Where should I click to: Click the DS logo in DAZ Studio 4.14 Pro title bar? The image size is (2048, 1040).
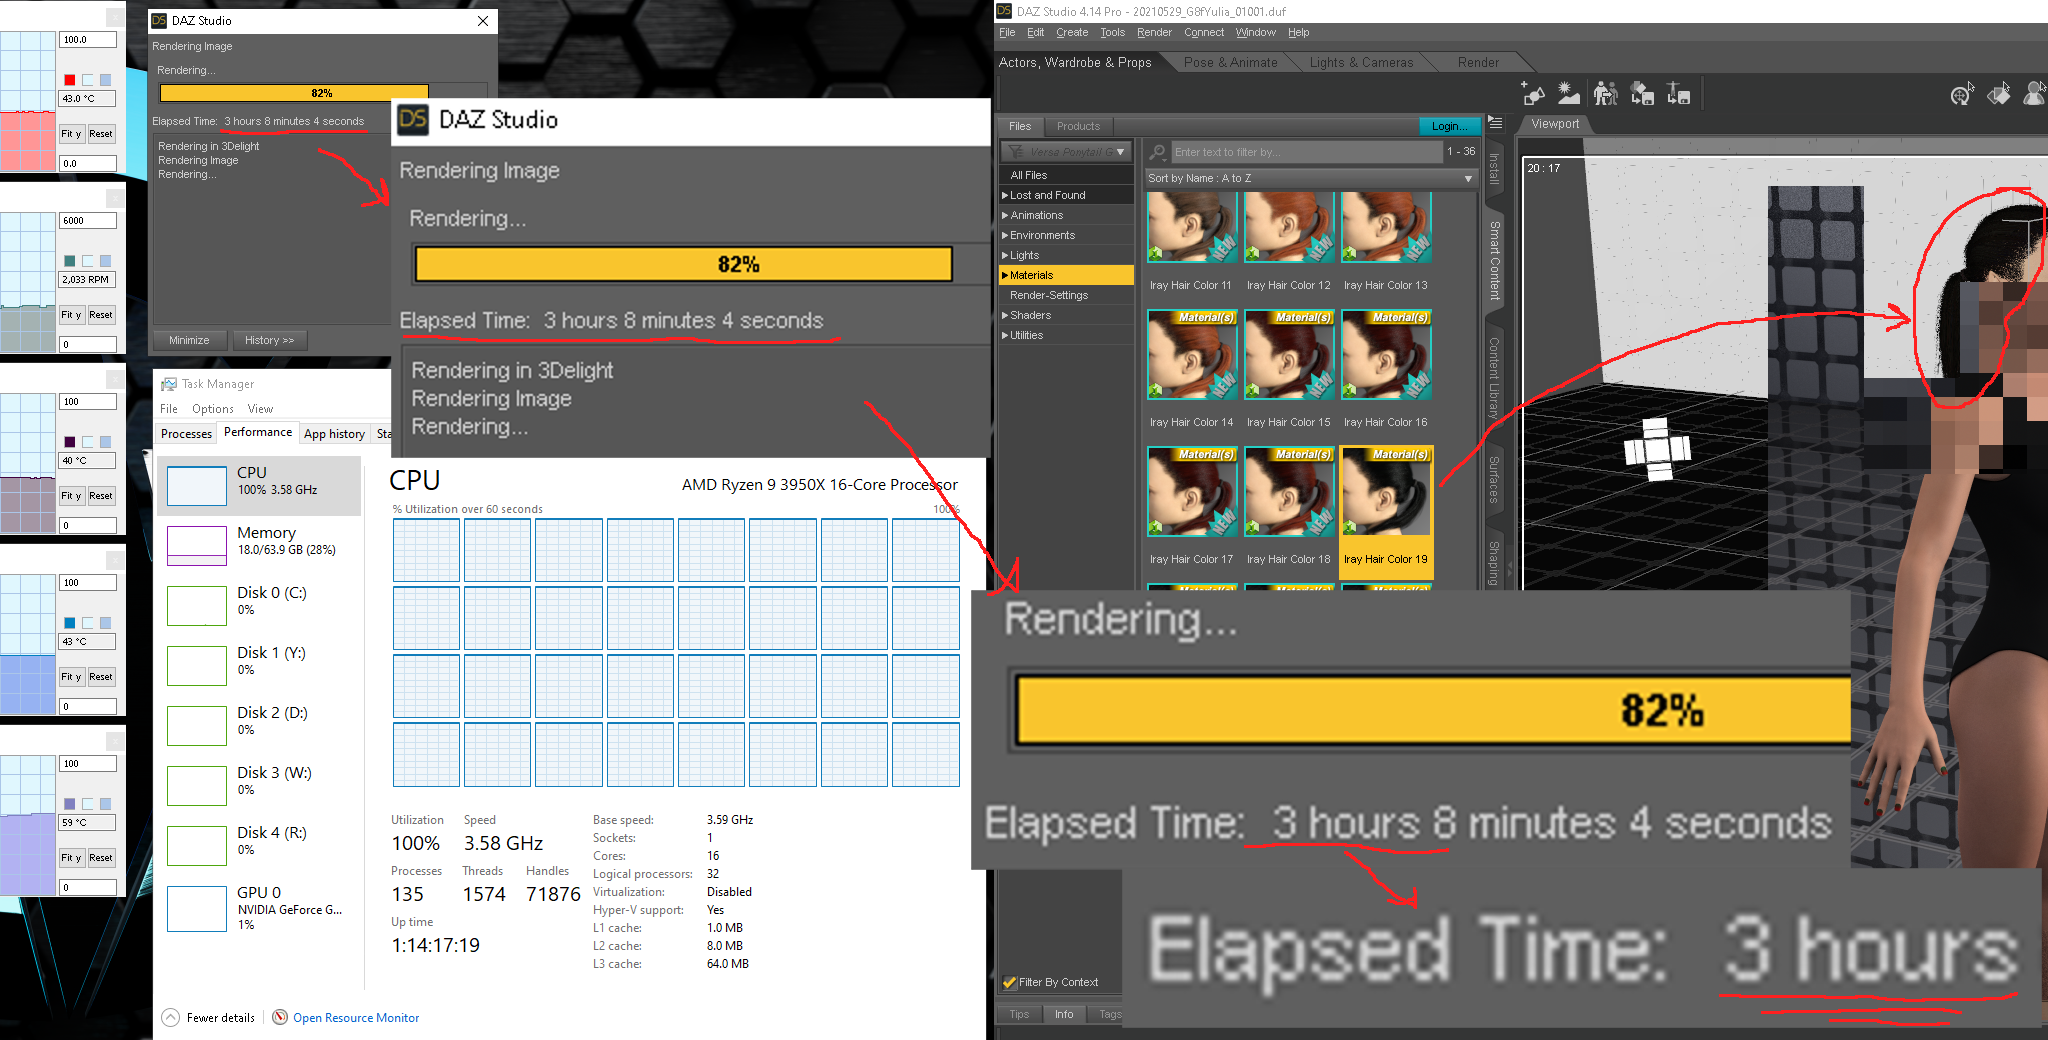[x=1004, y=11]
